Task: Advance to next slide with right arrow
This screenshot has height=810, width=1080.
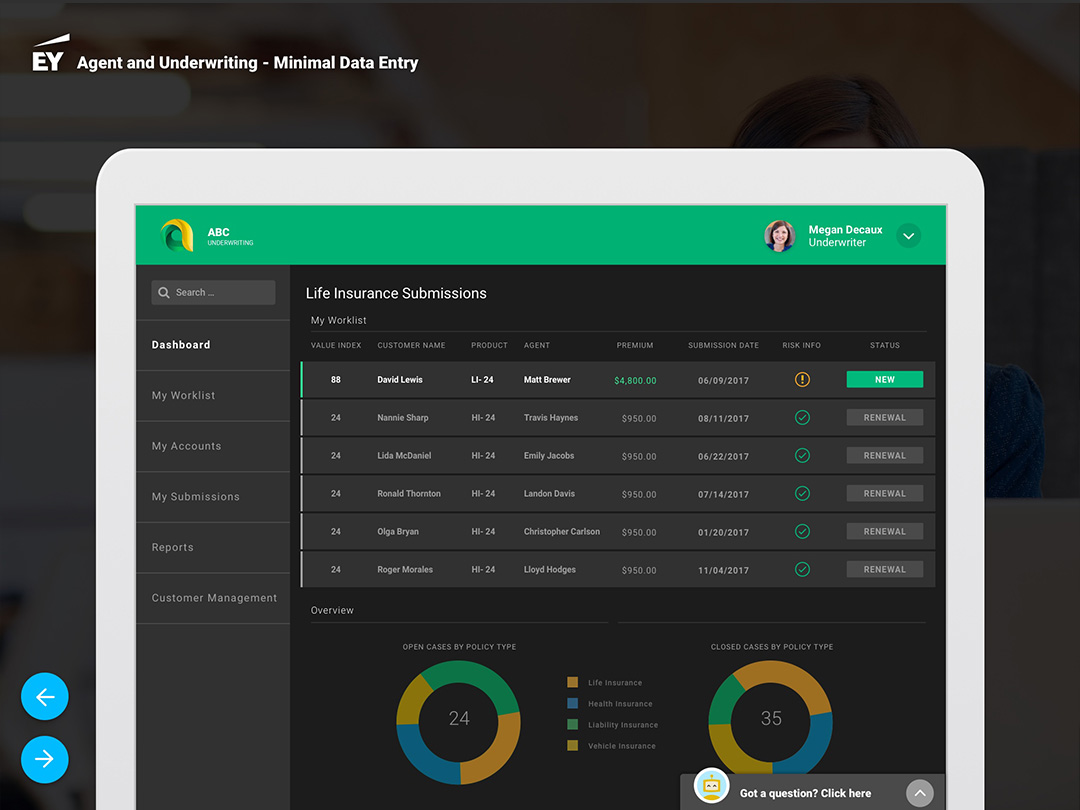Action: tap(45, 760)
